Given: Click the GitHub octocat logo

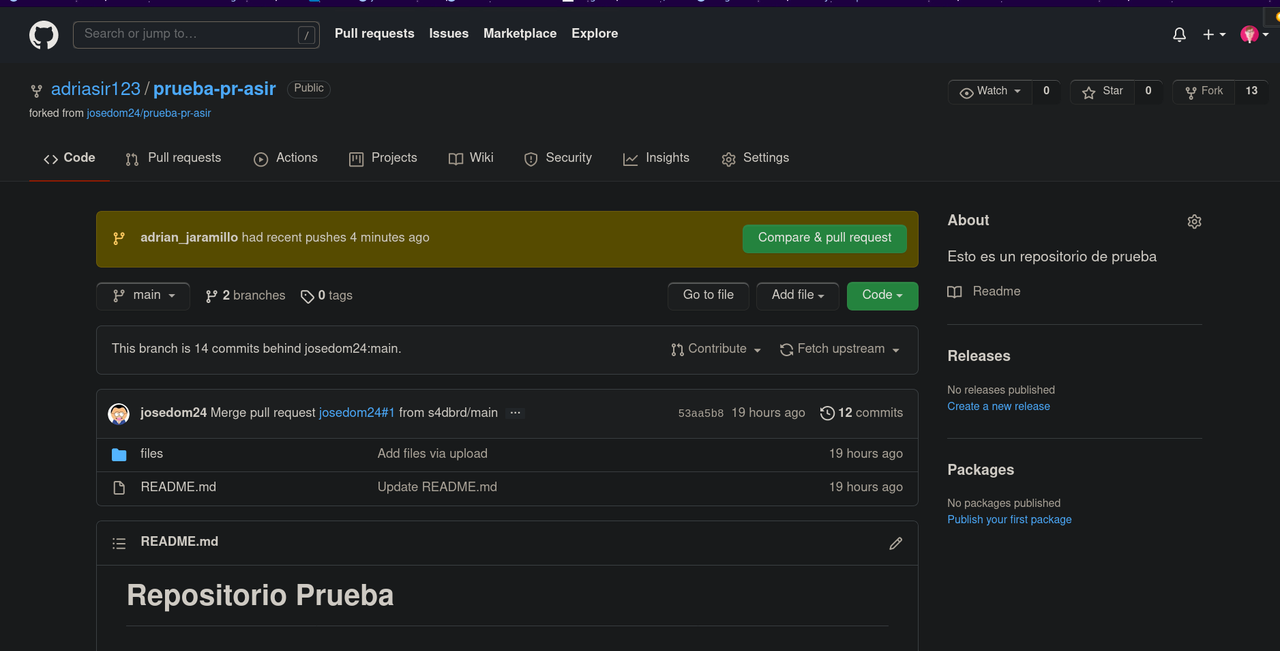Looking at the screenshot, I should tap(44, 35).
